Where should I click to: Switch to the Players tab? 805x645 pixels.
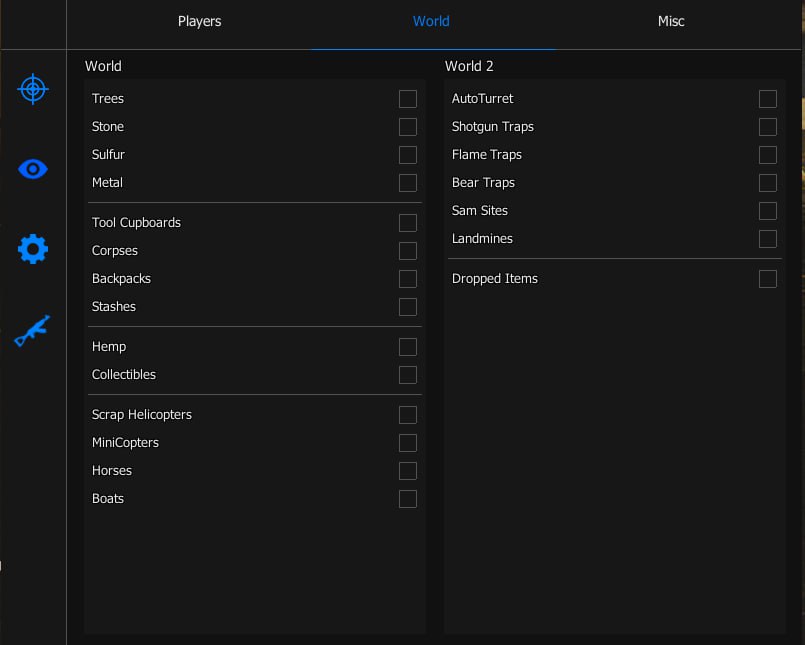pyautogui.click(x=199, y=21)
